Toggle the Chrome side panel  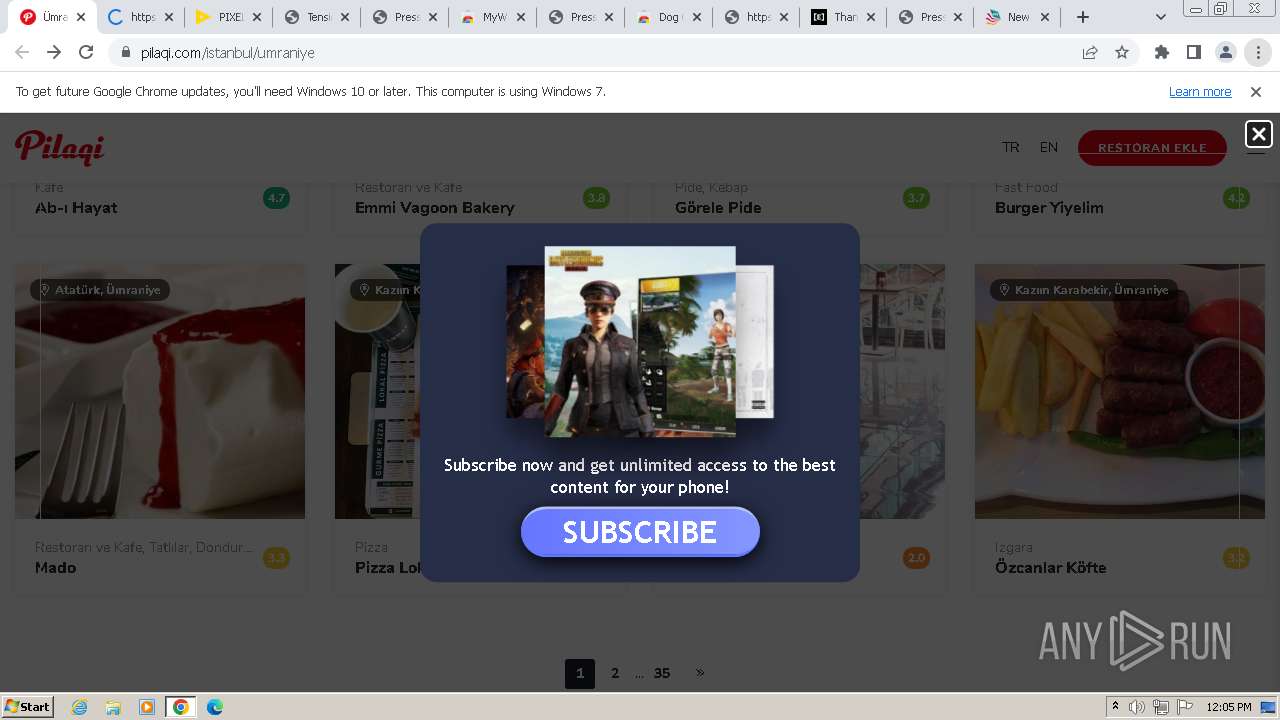pyautogui.click(x=1193, y=53)
